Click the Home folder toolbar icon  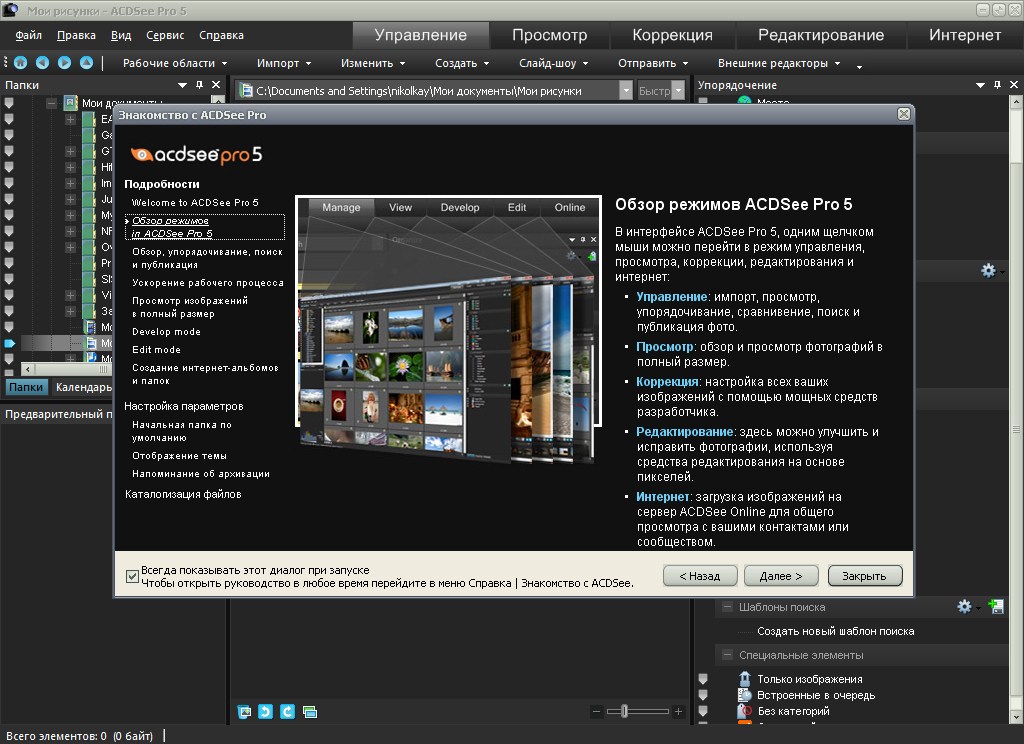[x=20, y=63]
